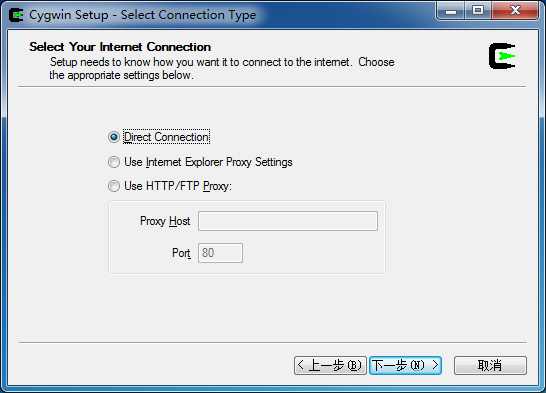Click the Proxy Host input field
The image size is (546, 393).
click(x=288, y=221)
